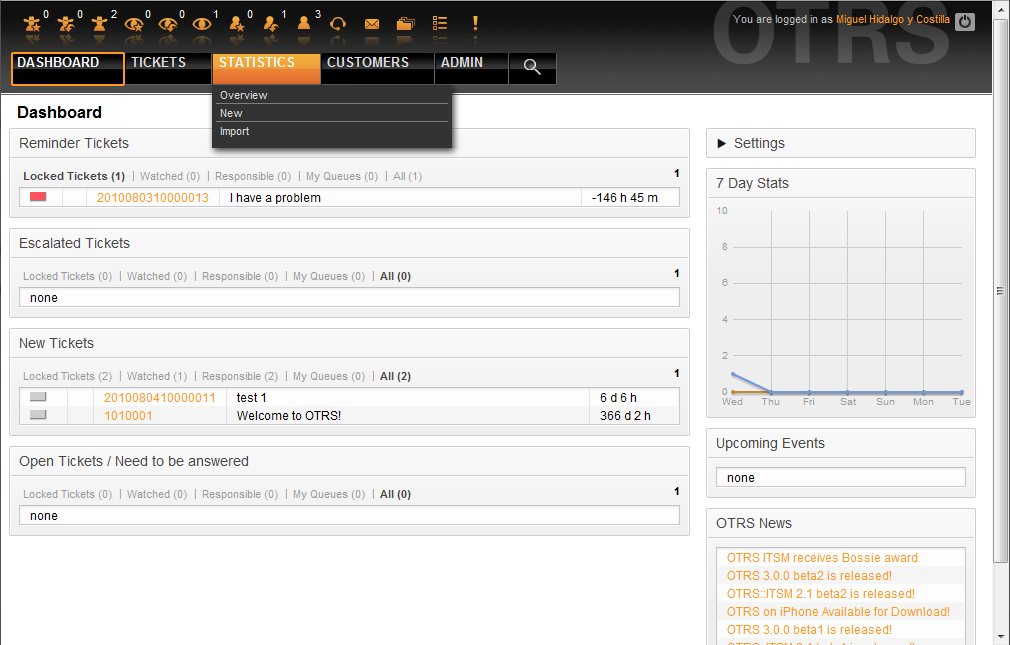Open 'OTRS ITSM receives Bossie award' news
Viewport: 1010px width, 645px height.
822,558
